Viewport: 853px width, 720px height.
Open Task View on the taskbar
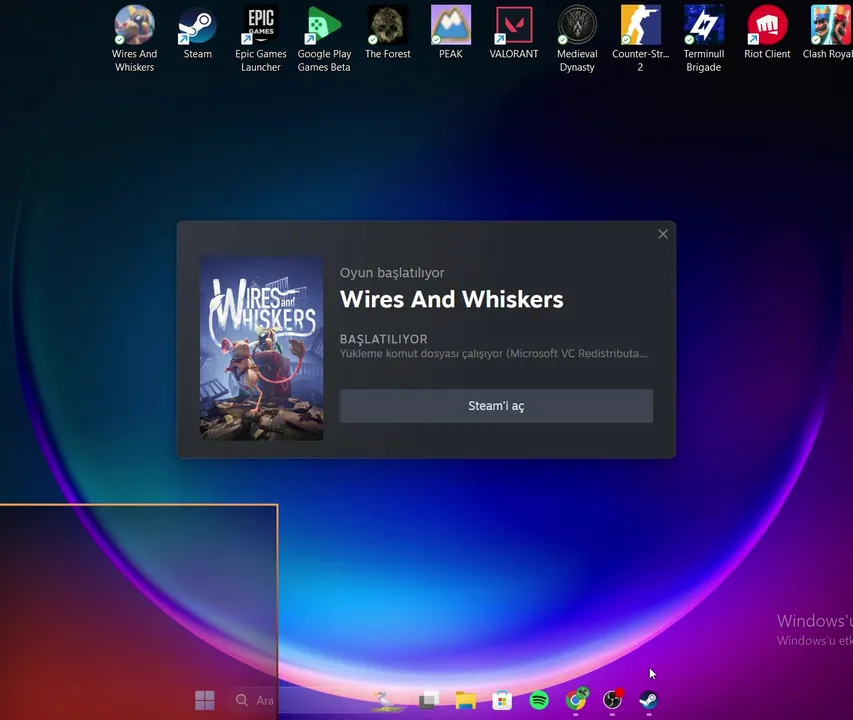[x=429, y=700]
